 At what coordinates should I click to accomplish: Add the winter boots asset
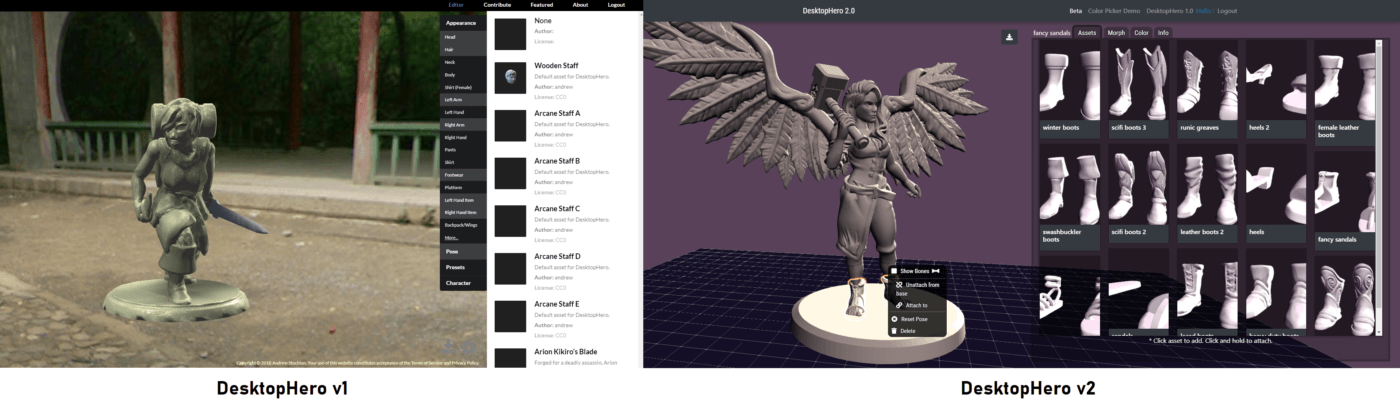(1071, 89)
